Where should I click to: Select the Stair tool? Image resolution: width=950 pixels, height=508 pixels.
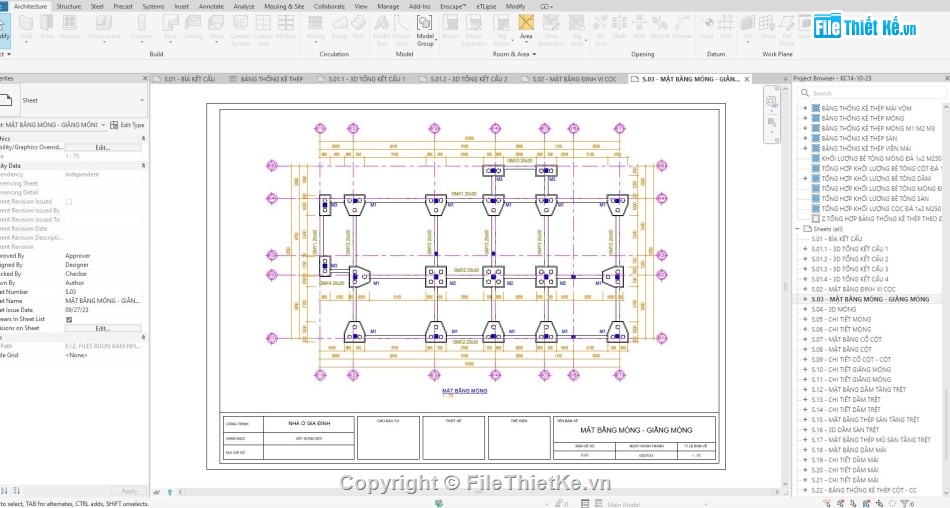point(359,27)
